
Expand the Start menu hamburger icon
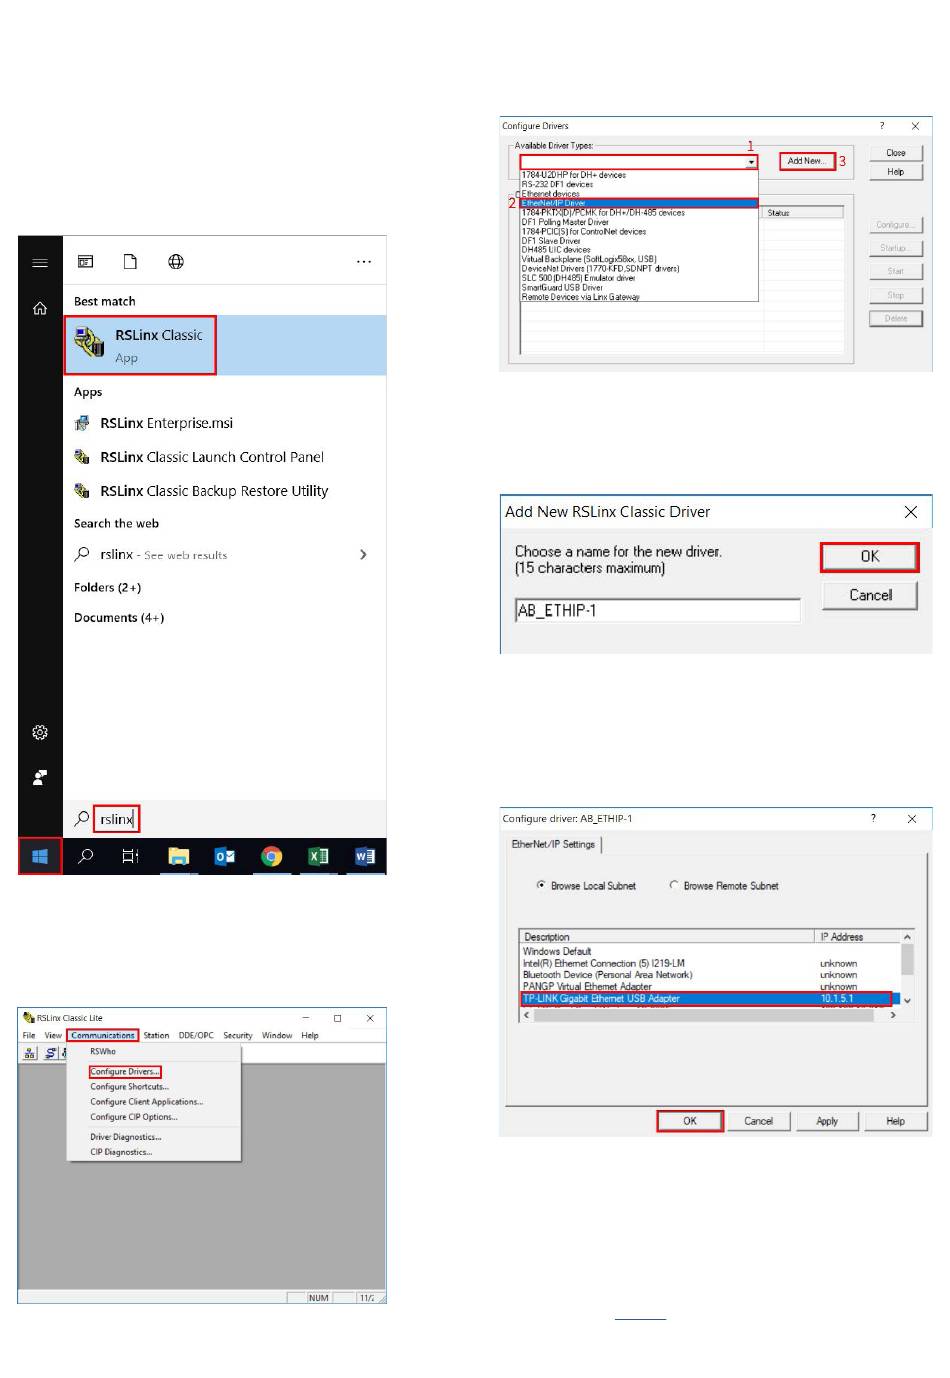[x=40, y=263]
